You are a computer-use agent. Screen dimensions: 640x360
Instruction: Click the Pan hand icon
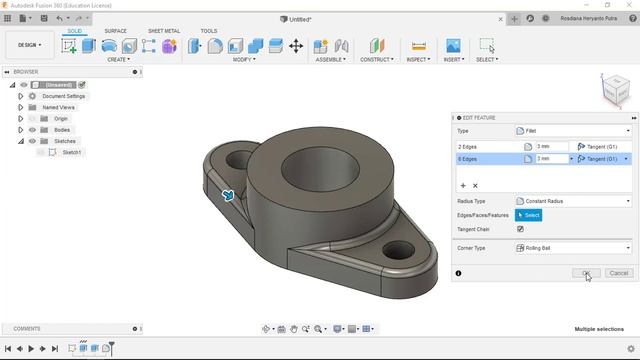click(x=293, y=329)
